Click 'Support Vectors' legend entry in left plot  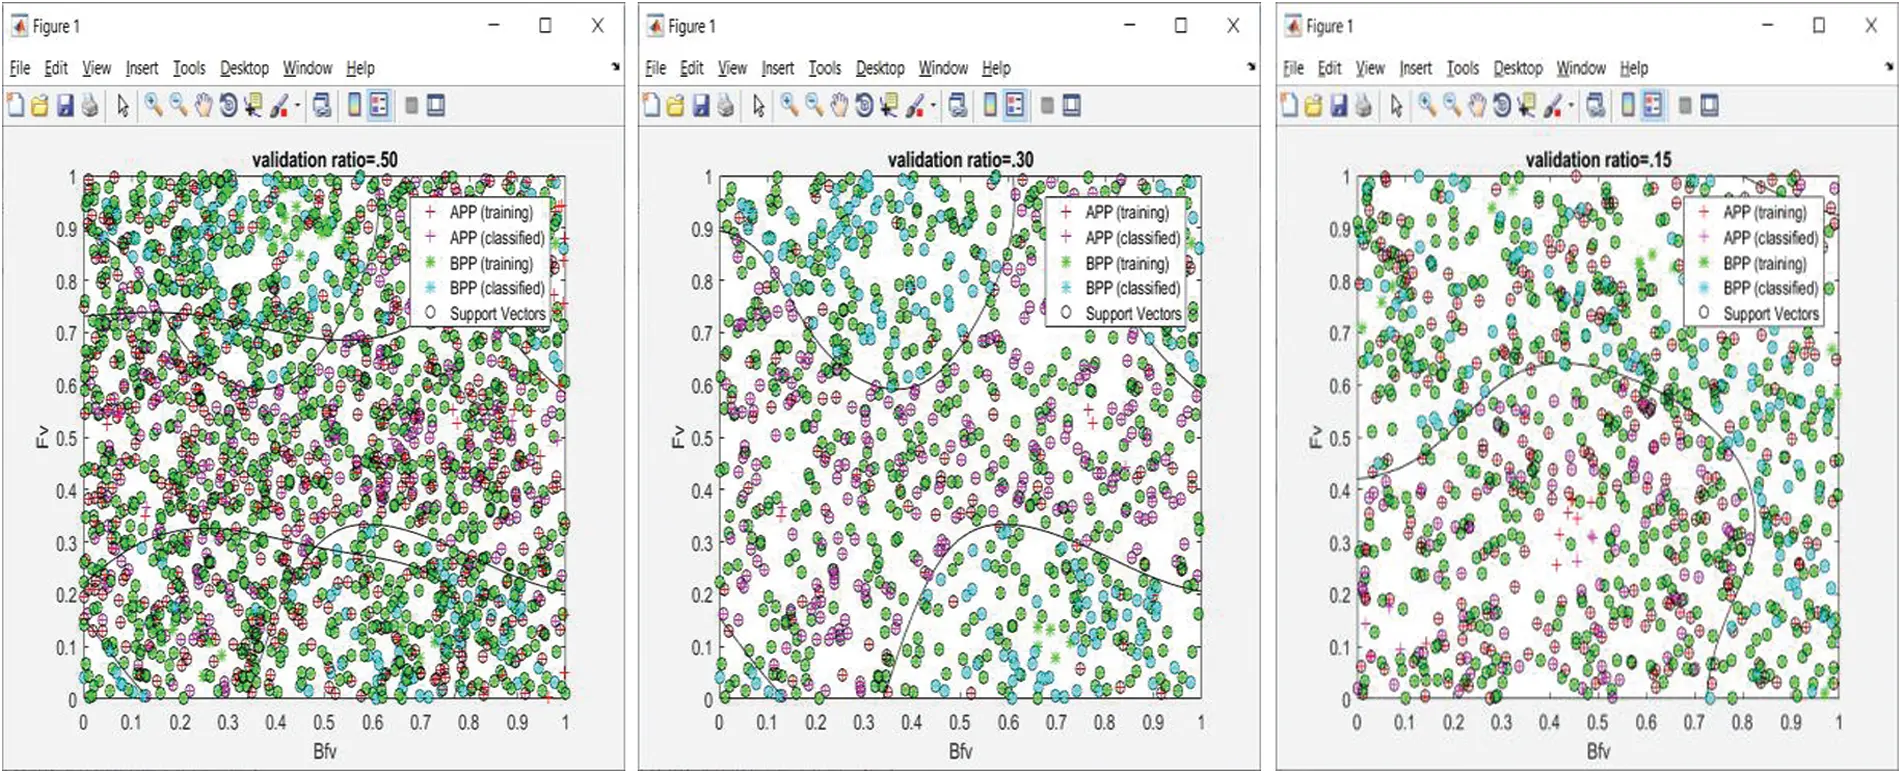pos(497,313)
